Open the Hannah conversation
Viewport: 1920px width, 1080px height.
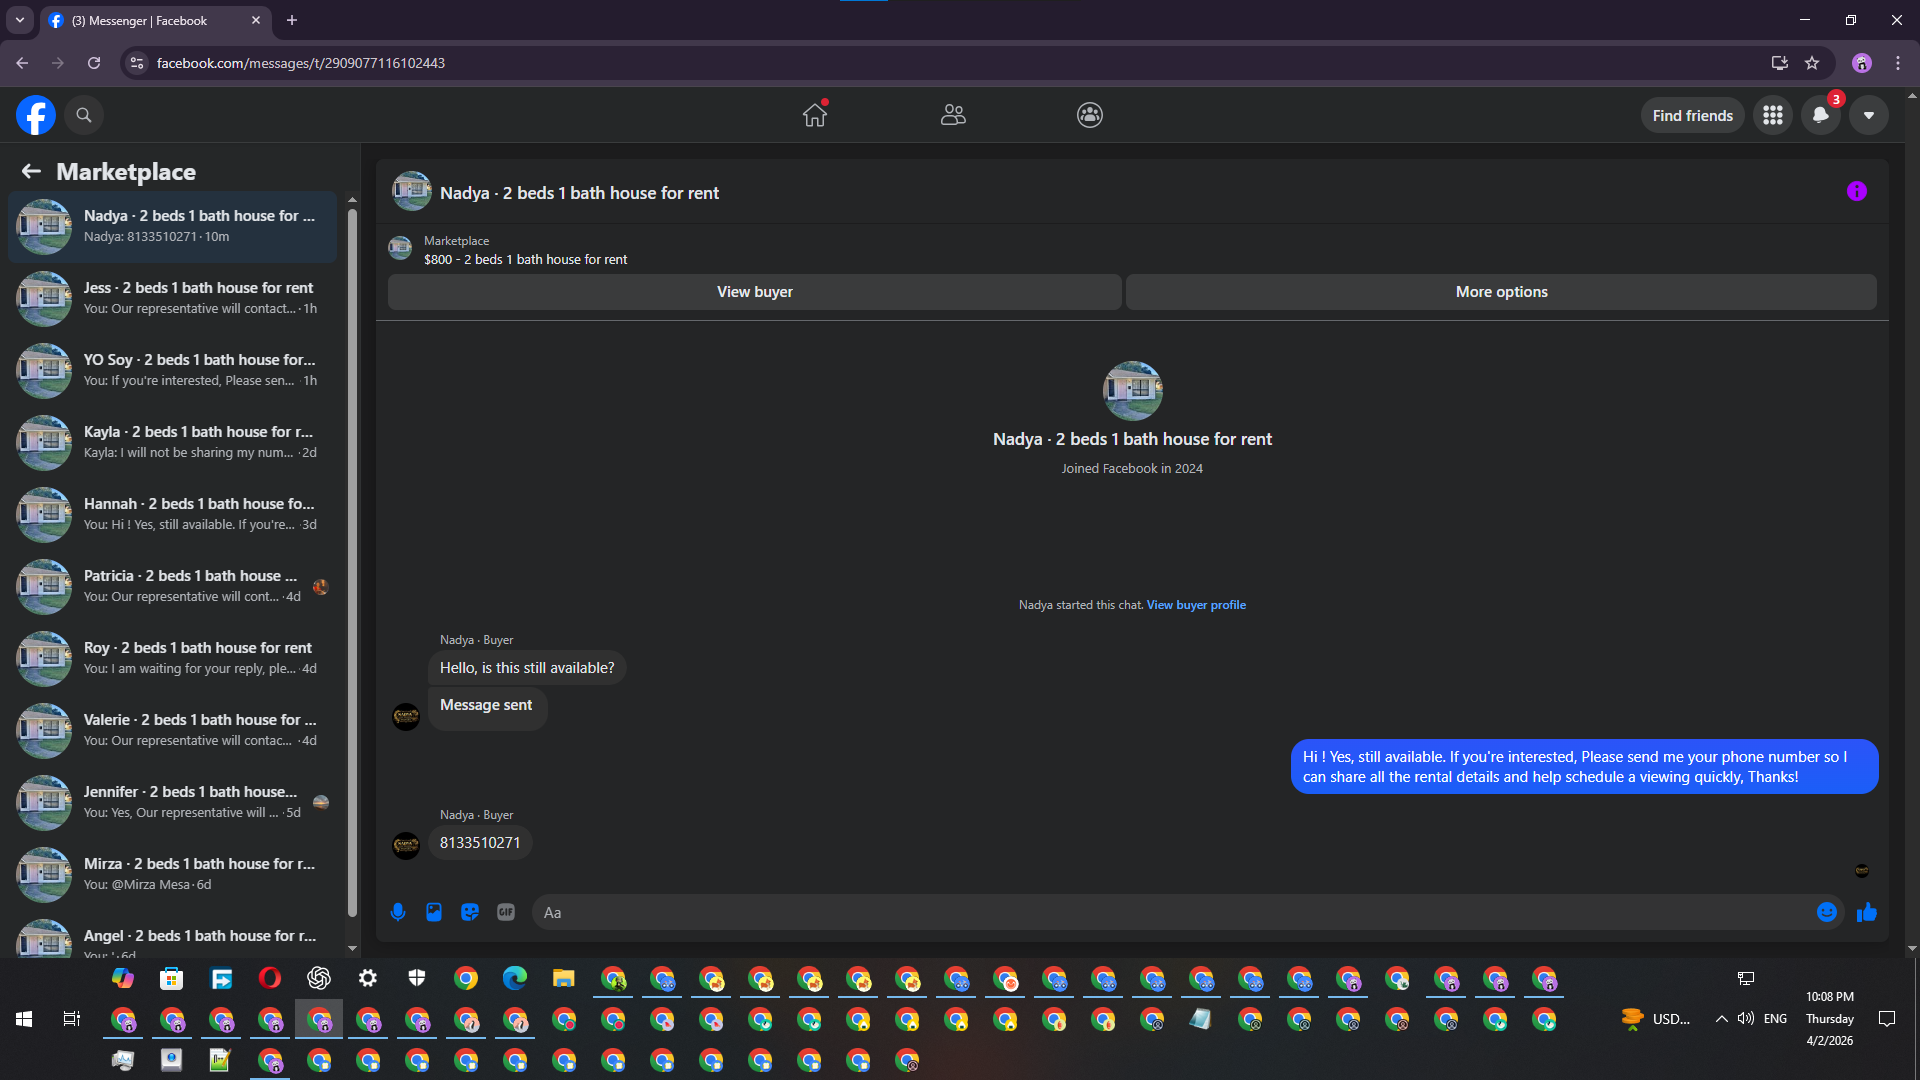coord(173,515)
